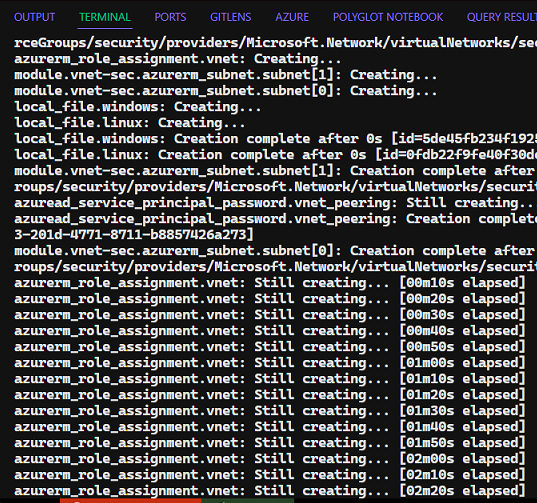Screen dimensions: 537x503
Task: Click 'local_file.windows: Creating...' line
Action: (137, 107)
